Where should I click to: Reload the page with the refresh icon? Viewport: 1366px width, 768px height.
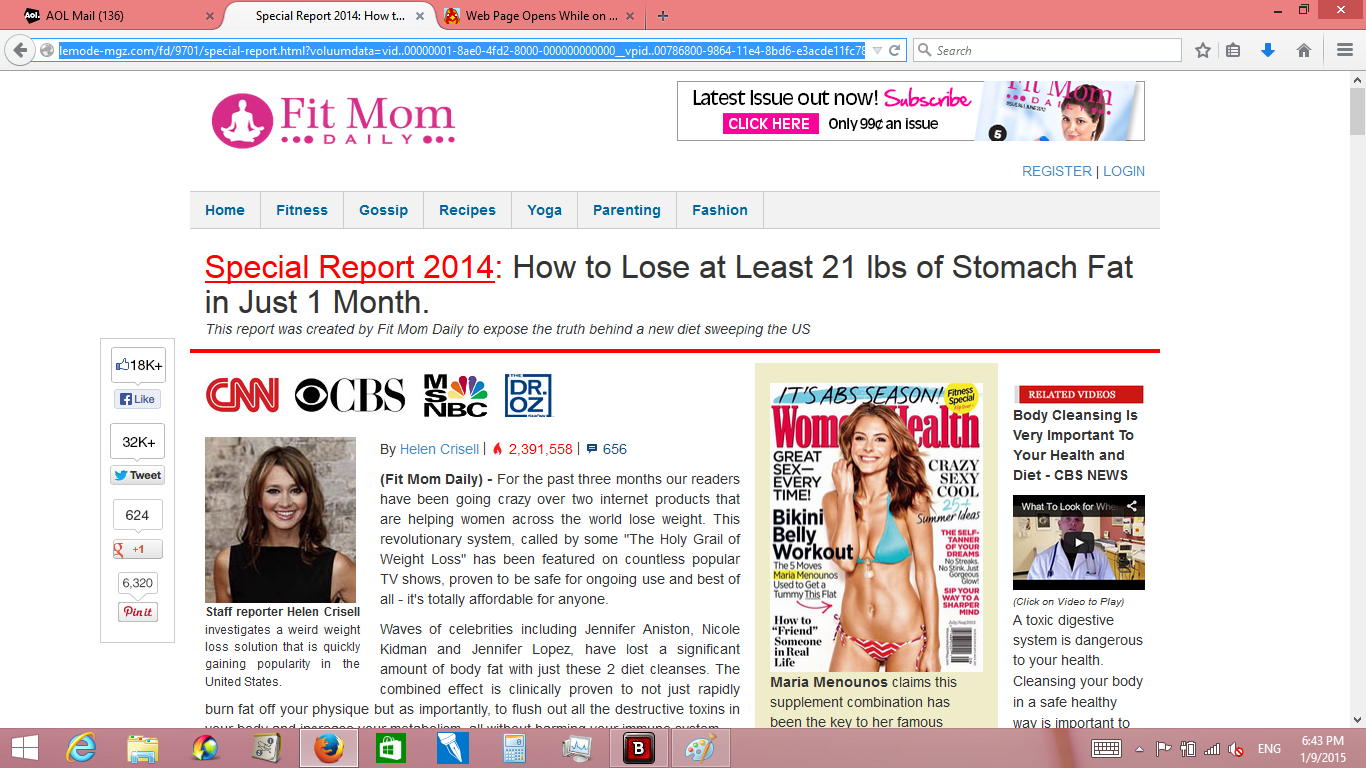[x=895, y=50]
